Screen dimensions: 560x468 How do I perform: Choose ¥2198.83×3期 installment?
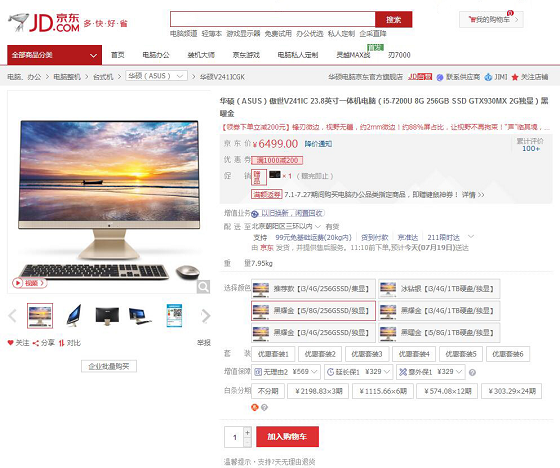tap(318, 391)
